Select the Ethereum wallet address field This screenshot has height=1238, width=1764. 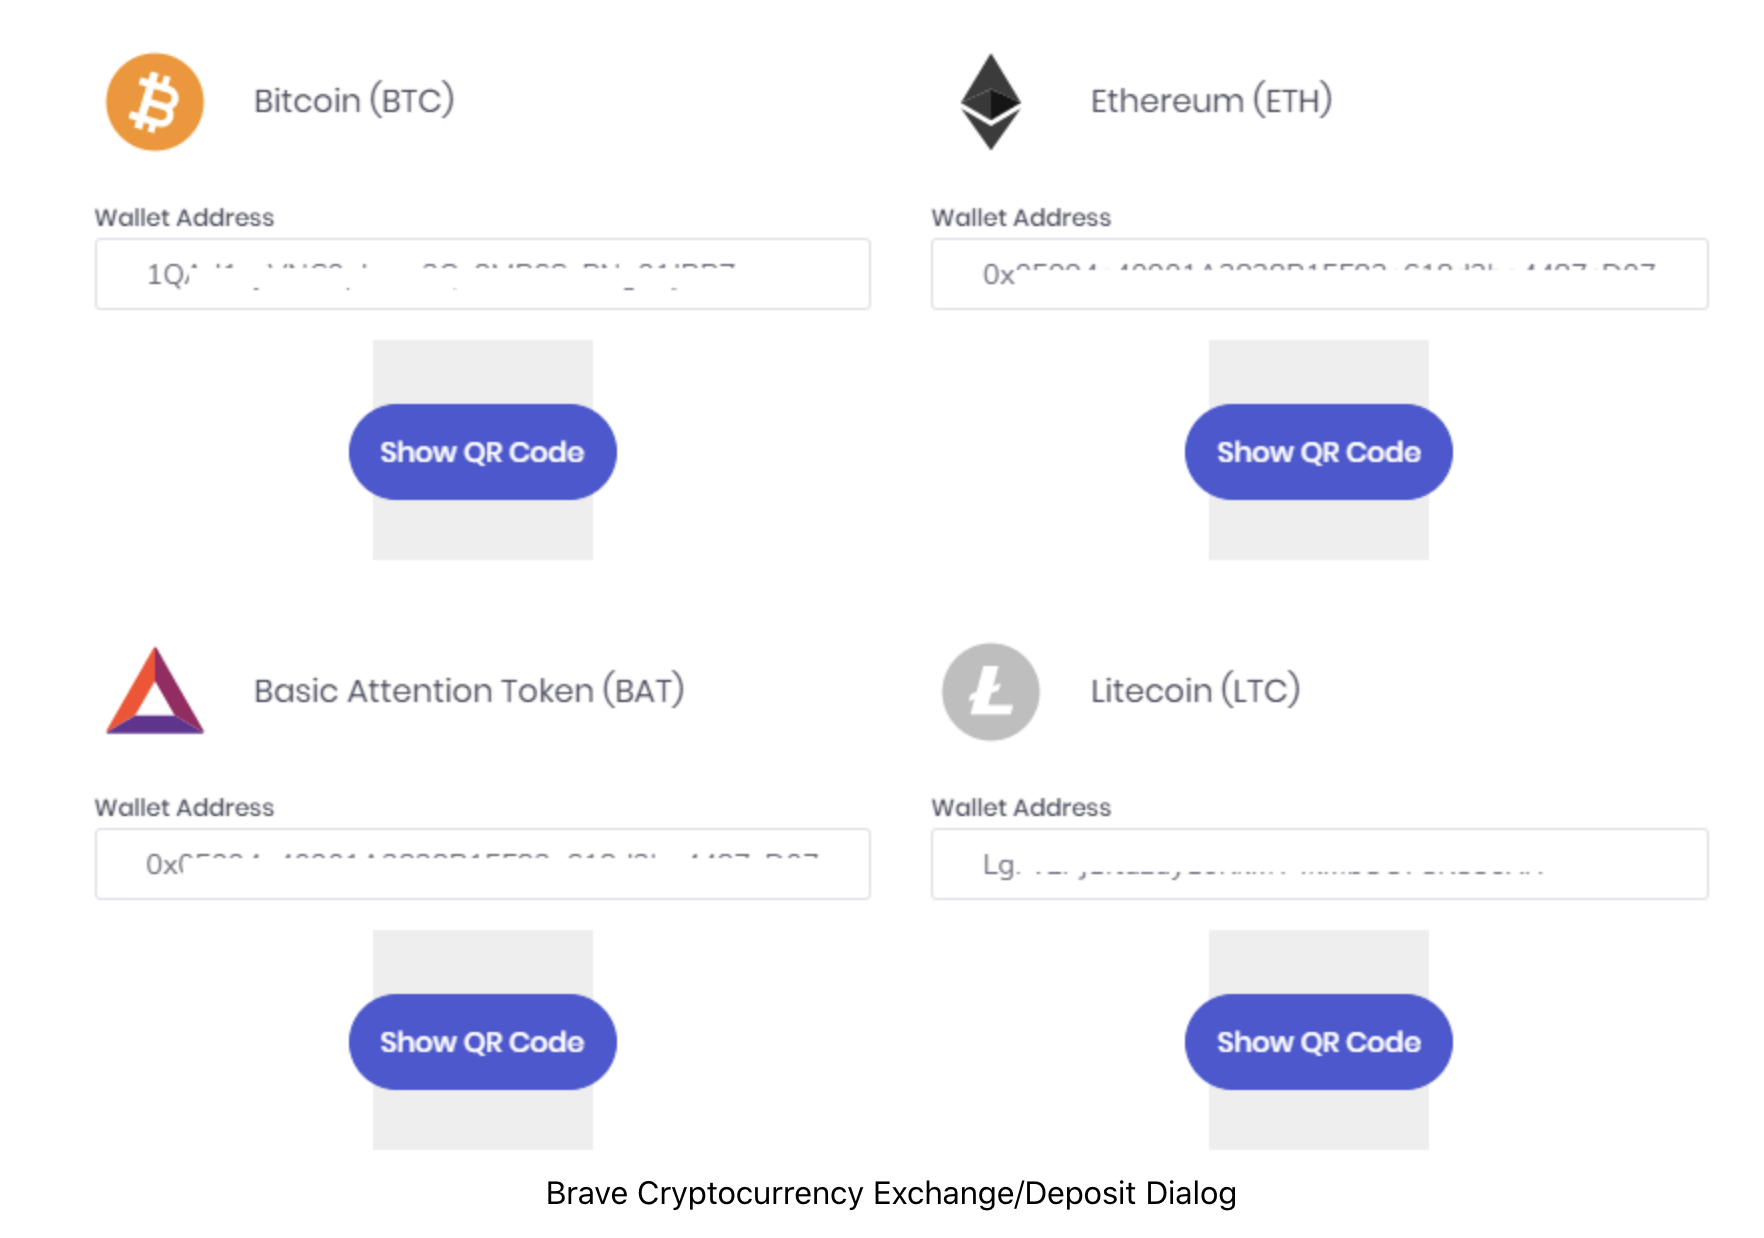click(x=1319, y=274)
